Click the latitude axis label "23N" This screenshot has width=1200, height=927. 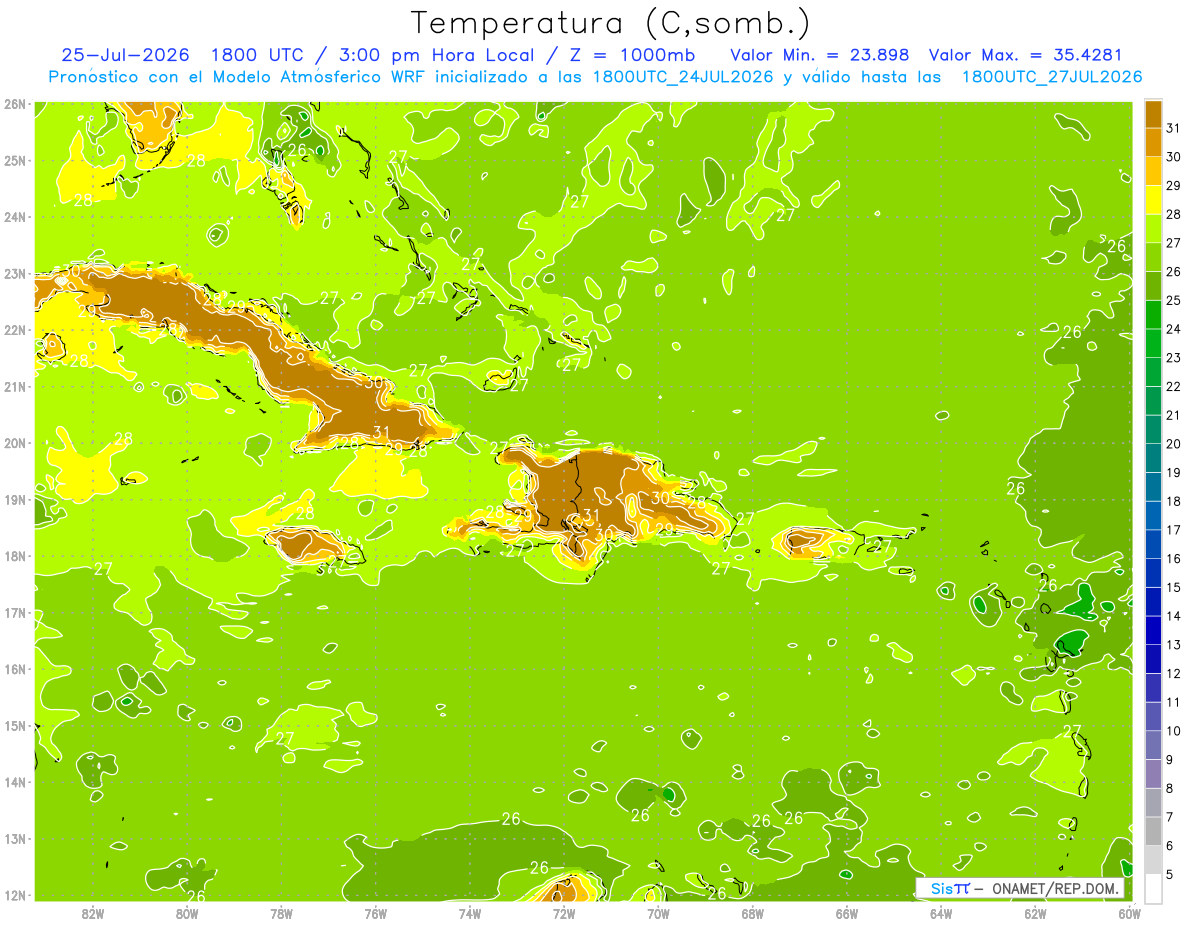(14, 273)
